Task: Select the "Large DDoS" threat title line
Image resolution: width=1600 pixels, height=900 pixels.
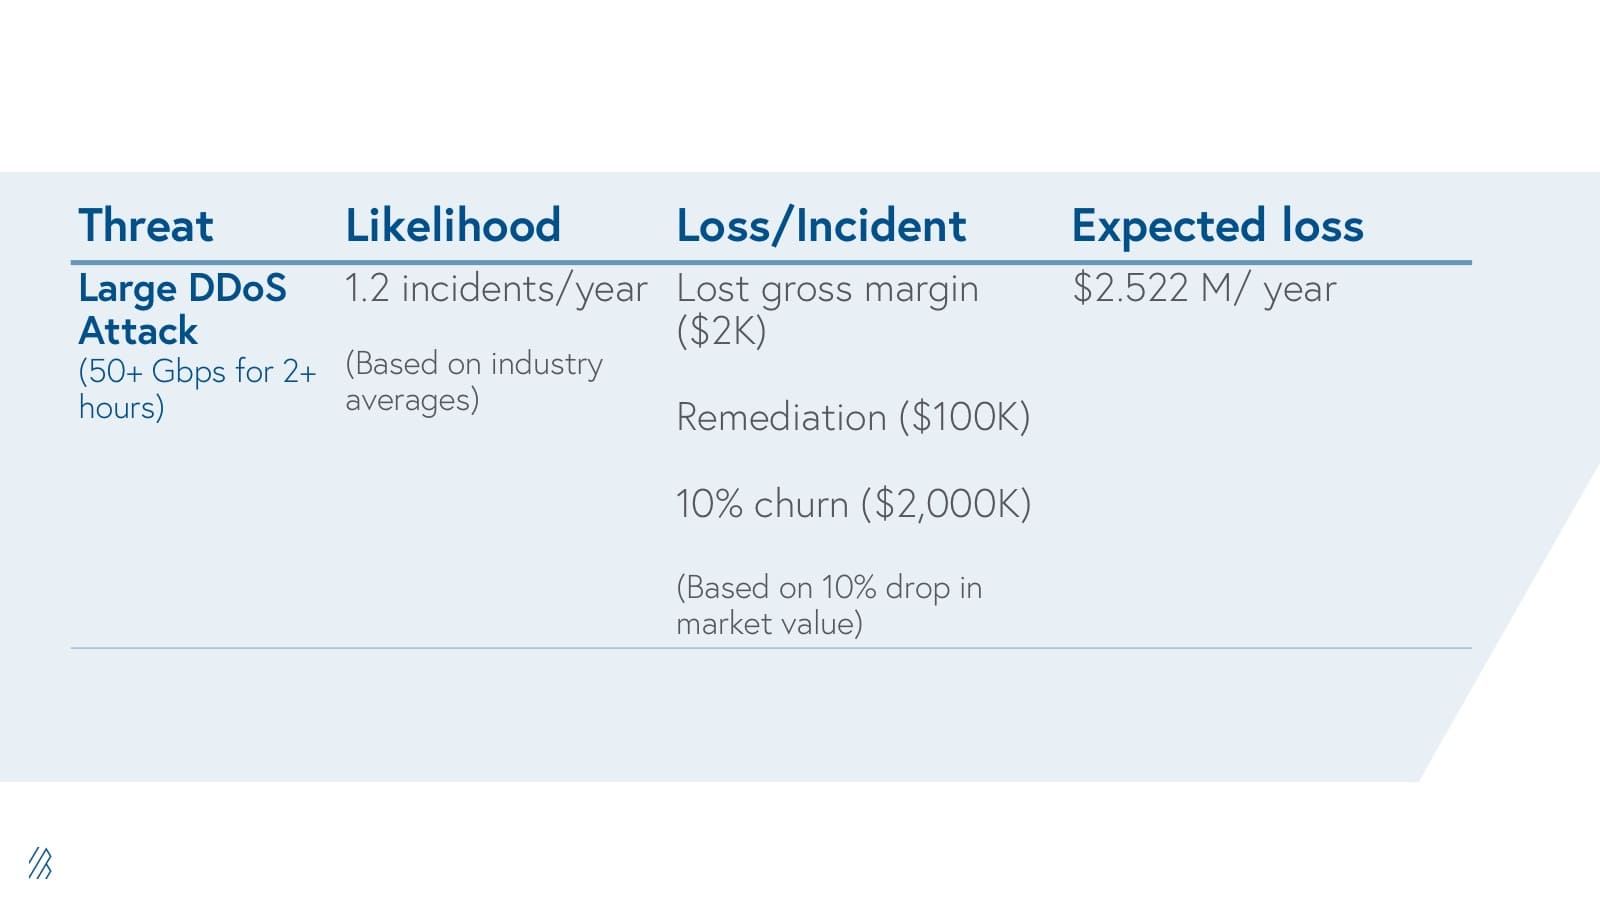Action: [x=182, y=288]
